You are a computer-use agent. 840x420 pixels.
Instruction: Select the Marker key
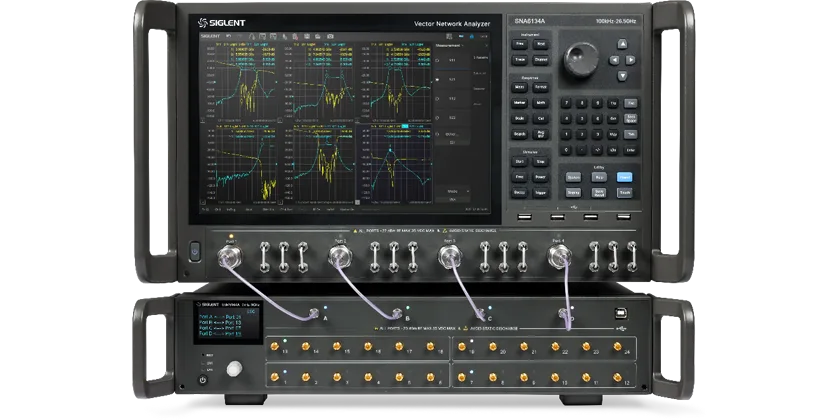[519, 103]
